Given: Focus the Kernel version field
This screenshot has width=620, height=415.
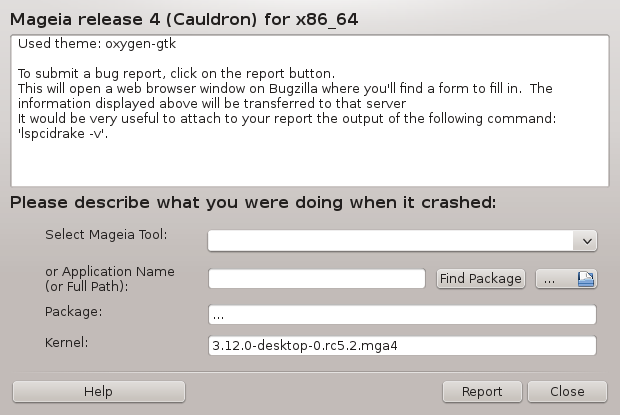Looking at the screenshot, I should point(402,345).
